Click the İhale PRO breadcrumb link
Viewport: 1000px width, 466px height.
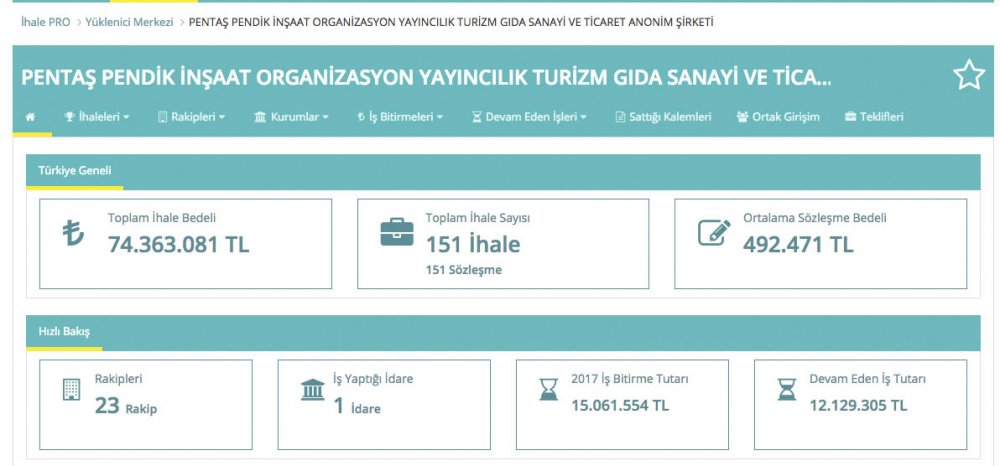click(45, 22)
